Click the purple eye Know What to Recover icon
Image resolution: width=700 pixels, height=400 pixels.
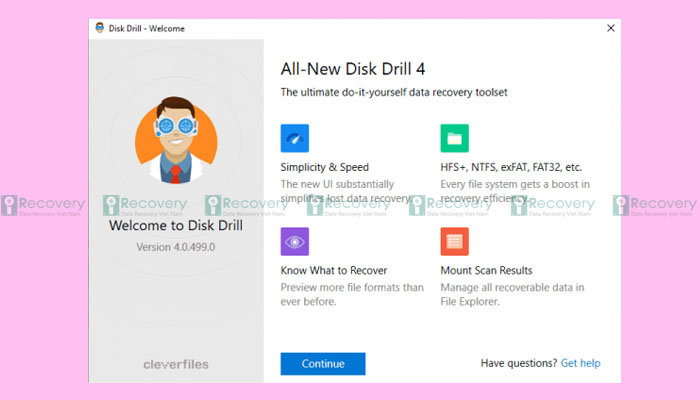pyautogui.click(x=295, y=242)
